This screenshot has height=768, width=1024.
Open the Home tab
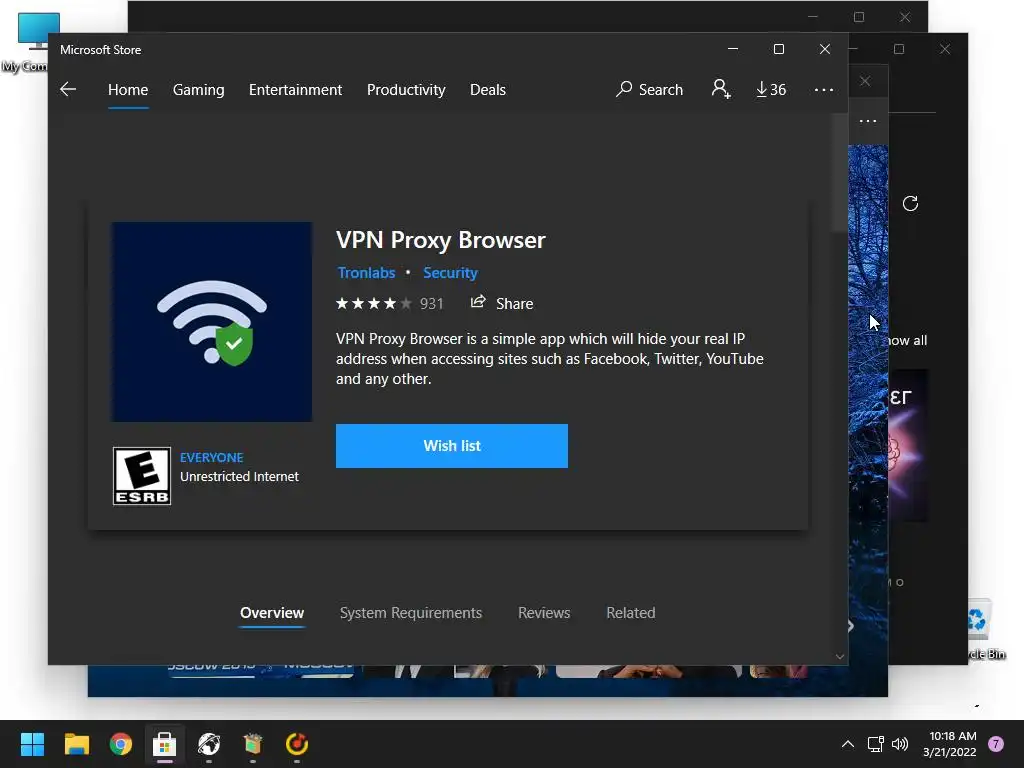tap(128, 89)
